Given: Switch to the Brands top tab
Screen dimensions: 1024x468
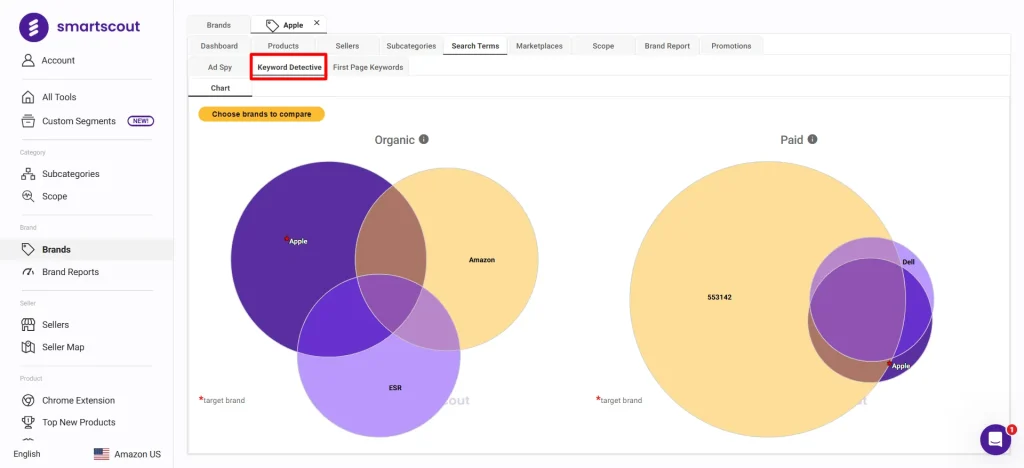Looking at the screenshot, I should tap(219, 25).
